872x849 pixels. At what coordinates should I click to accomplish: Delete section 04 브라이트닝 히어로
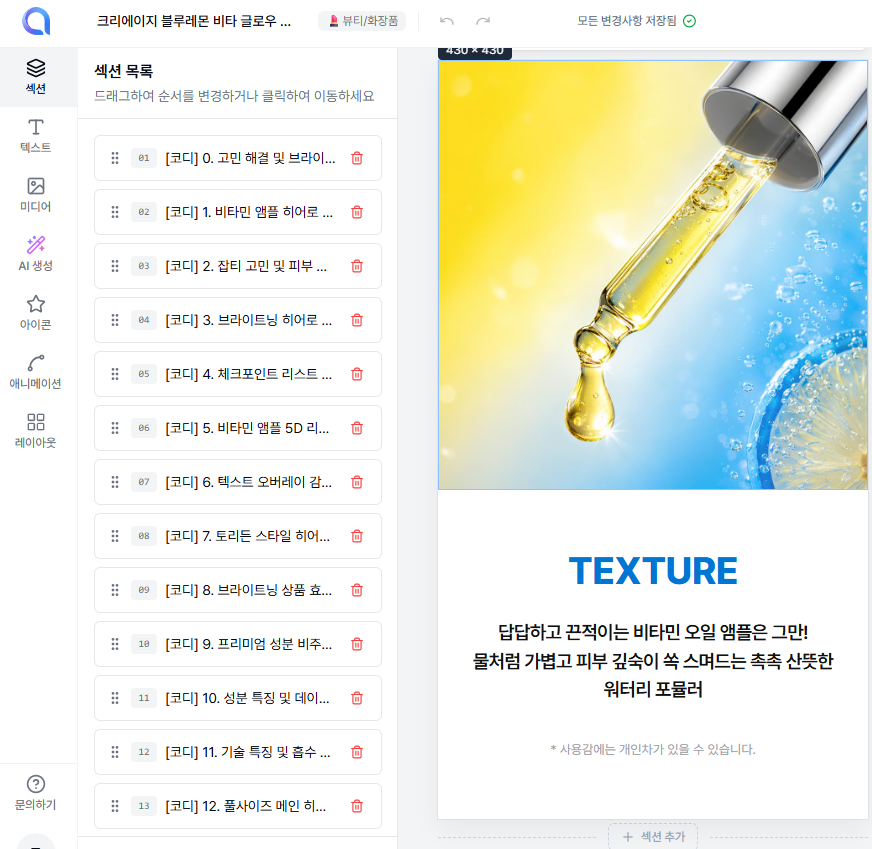point(357,320)
